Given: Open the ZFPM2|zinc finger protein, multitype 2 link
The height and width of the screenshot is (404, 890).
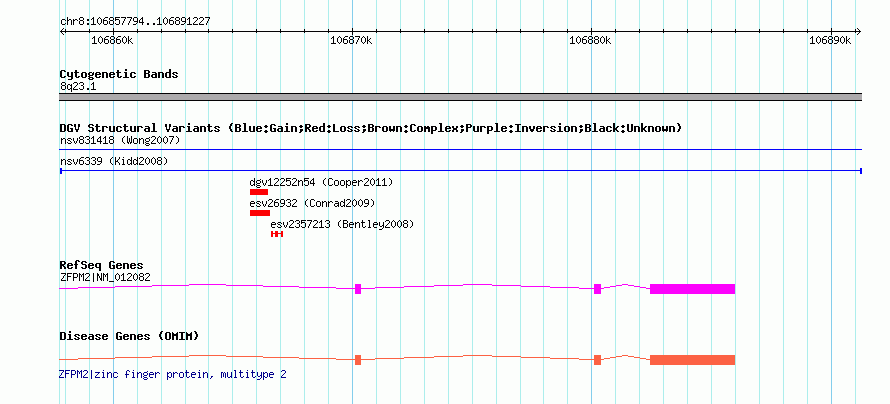Looking at the screenshot, I should 173,374.
